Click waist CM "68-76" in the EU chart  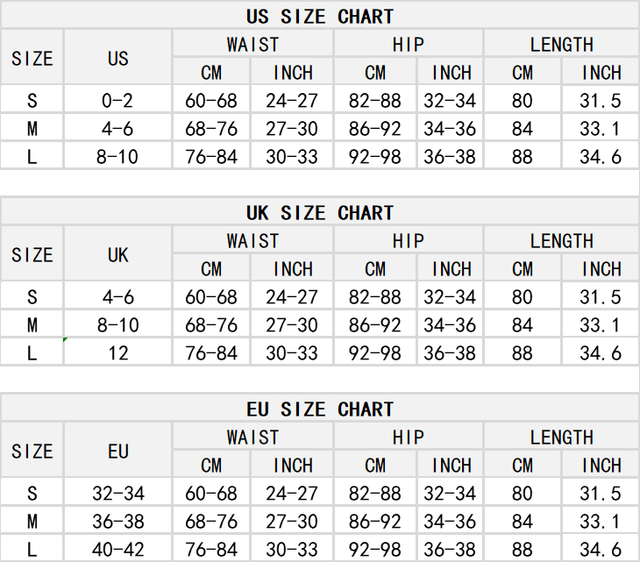pyautogui.click(x=211, y=521)
